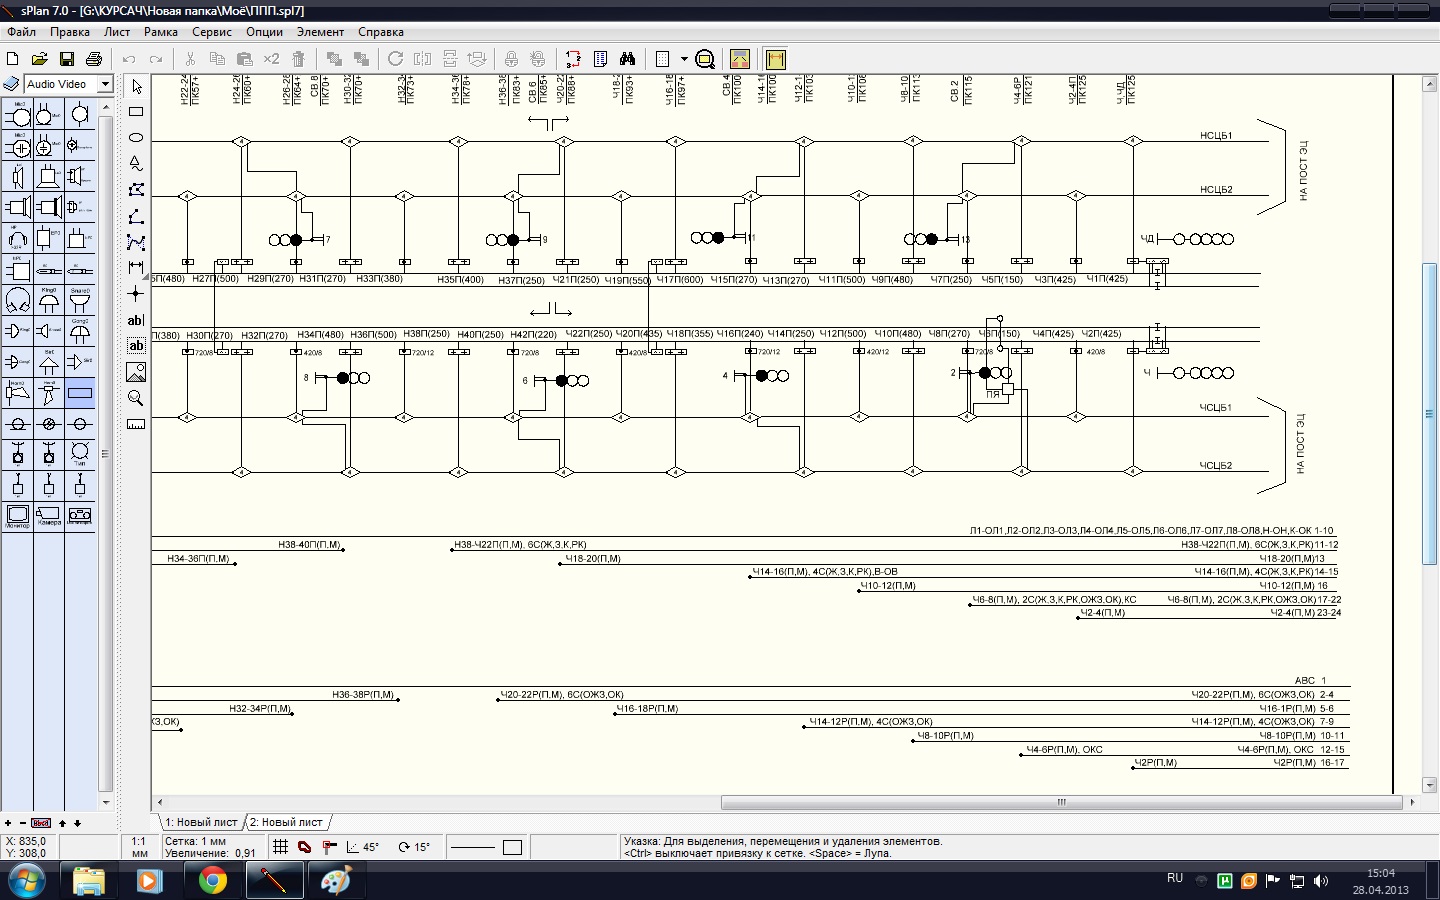
Task: Switch to tab 2: Новый лист
Action: pos(286,822)
